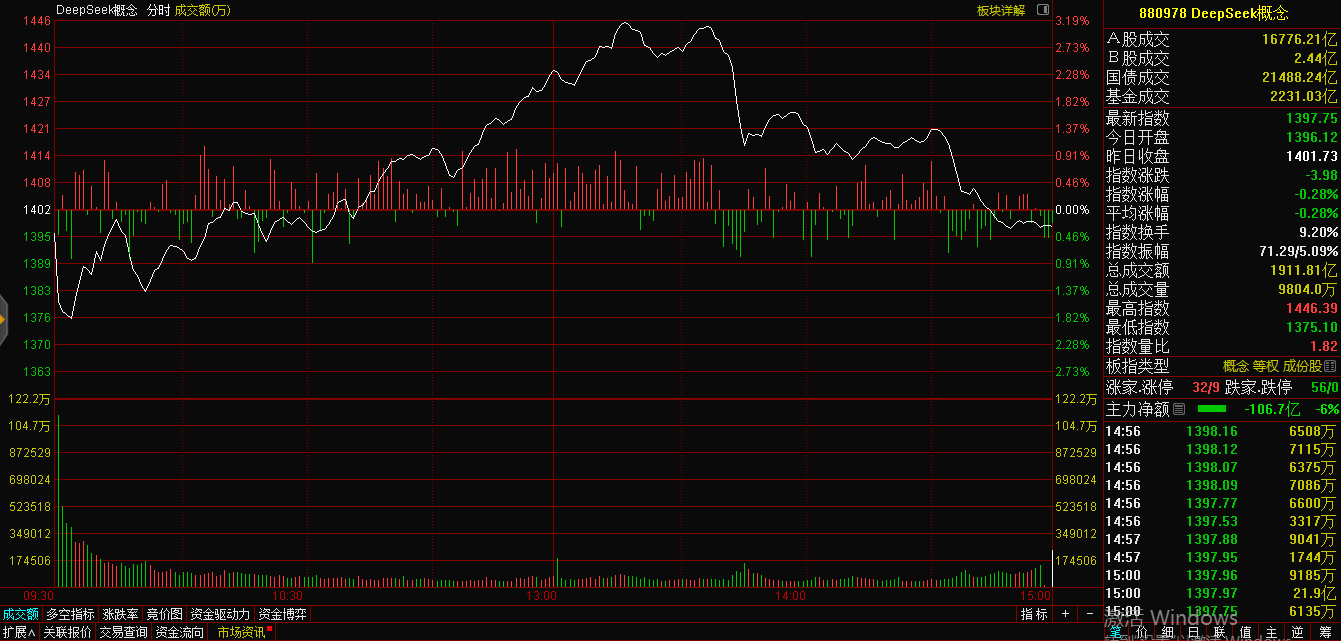Click the 3.19% right axis label
Screen dimensions: 1341x641
[1072, 21]
